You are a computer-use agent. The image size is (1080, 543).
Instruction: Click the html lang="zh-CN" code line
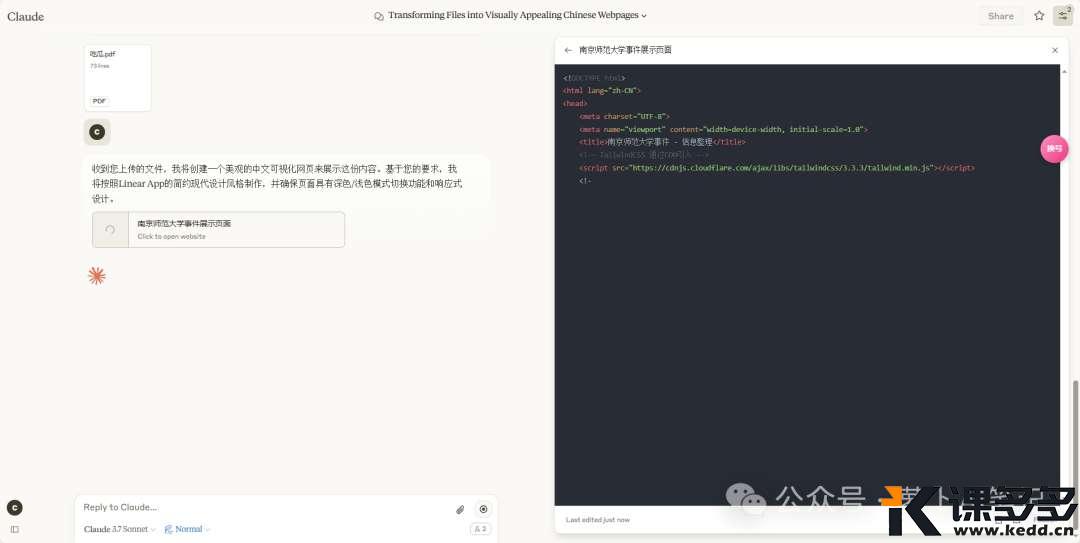click(602, 90)
